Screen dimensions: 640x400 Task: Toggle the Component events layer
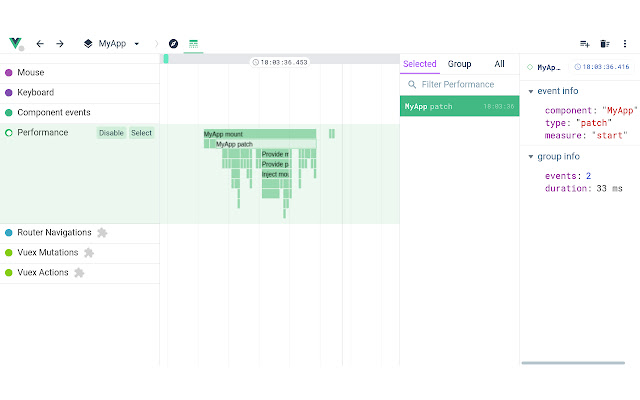pyautogui.click(x=9, y=113)
